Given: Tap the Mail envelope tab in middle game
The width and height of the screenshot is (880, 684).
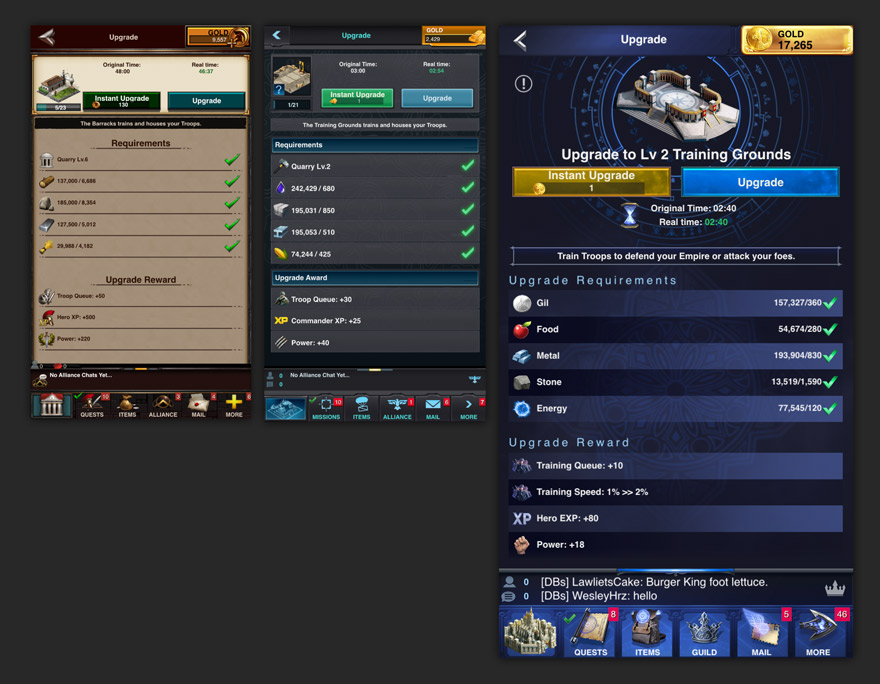Looking at the screenshot, I should [x=433, y=408].
